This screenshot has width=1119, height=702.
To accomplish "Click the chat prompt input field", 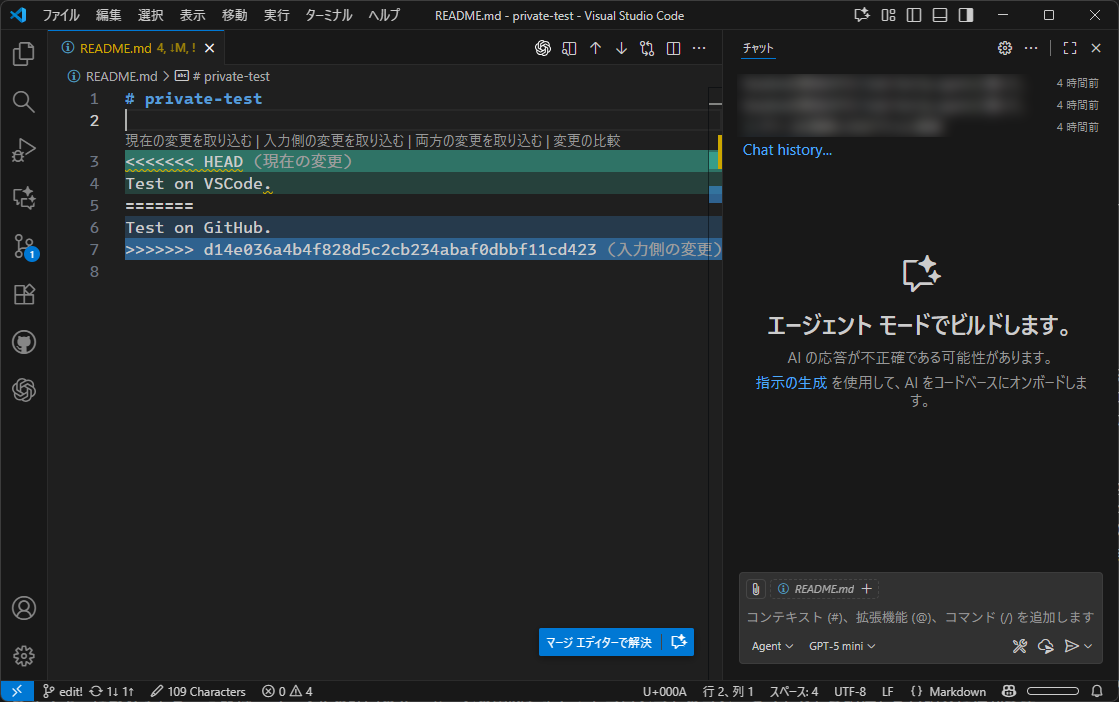I will [x=920, y=617].
